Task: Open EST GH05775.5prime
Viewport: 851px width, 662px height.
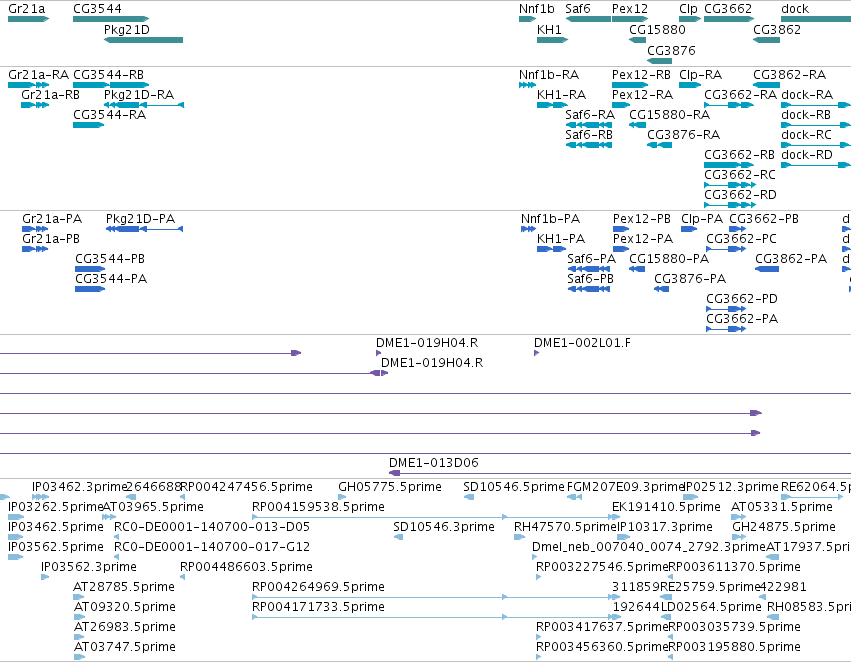Action: tap(342, 497)
